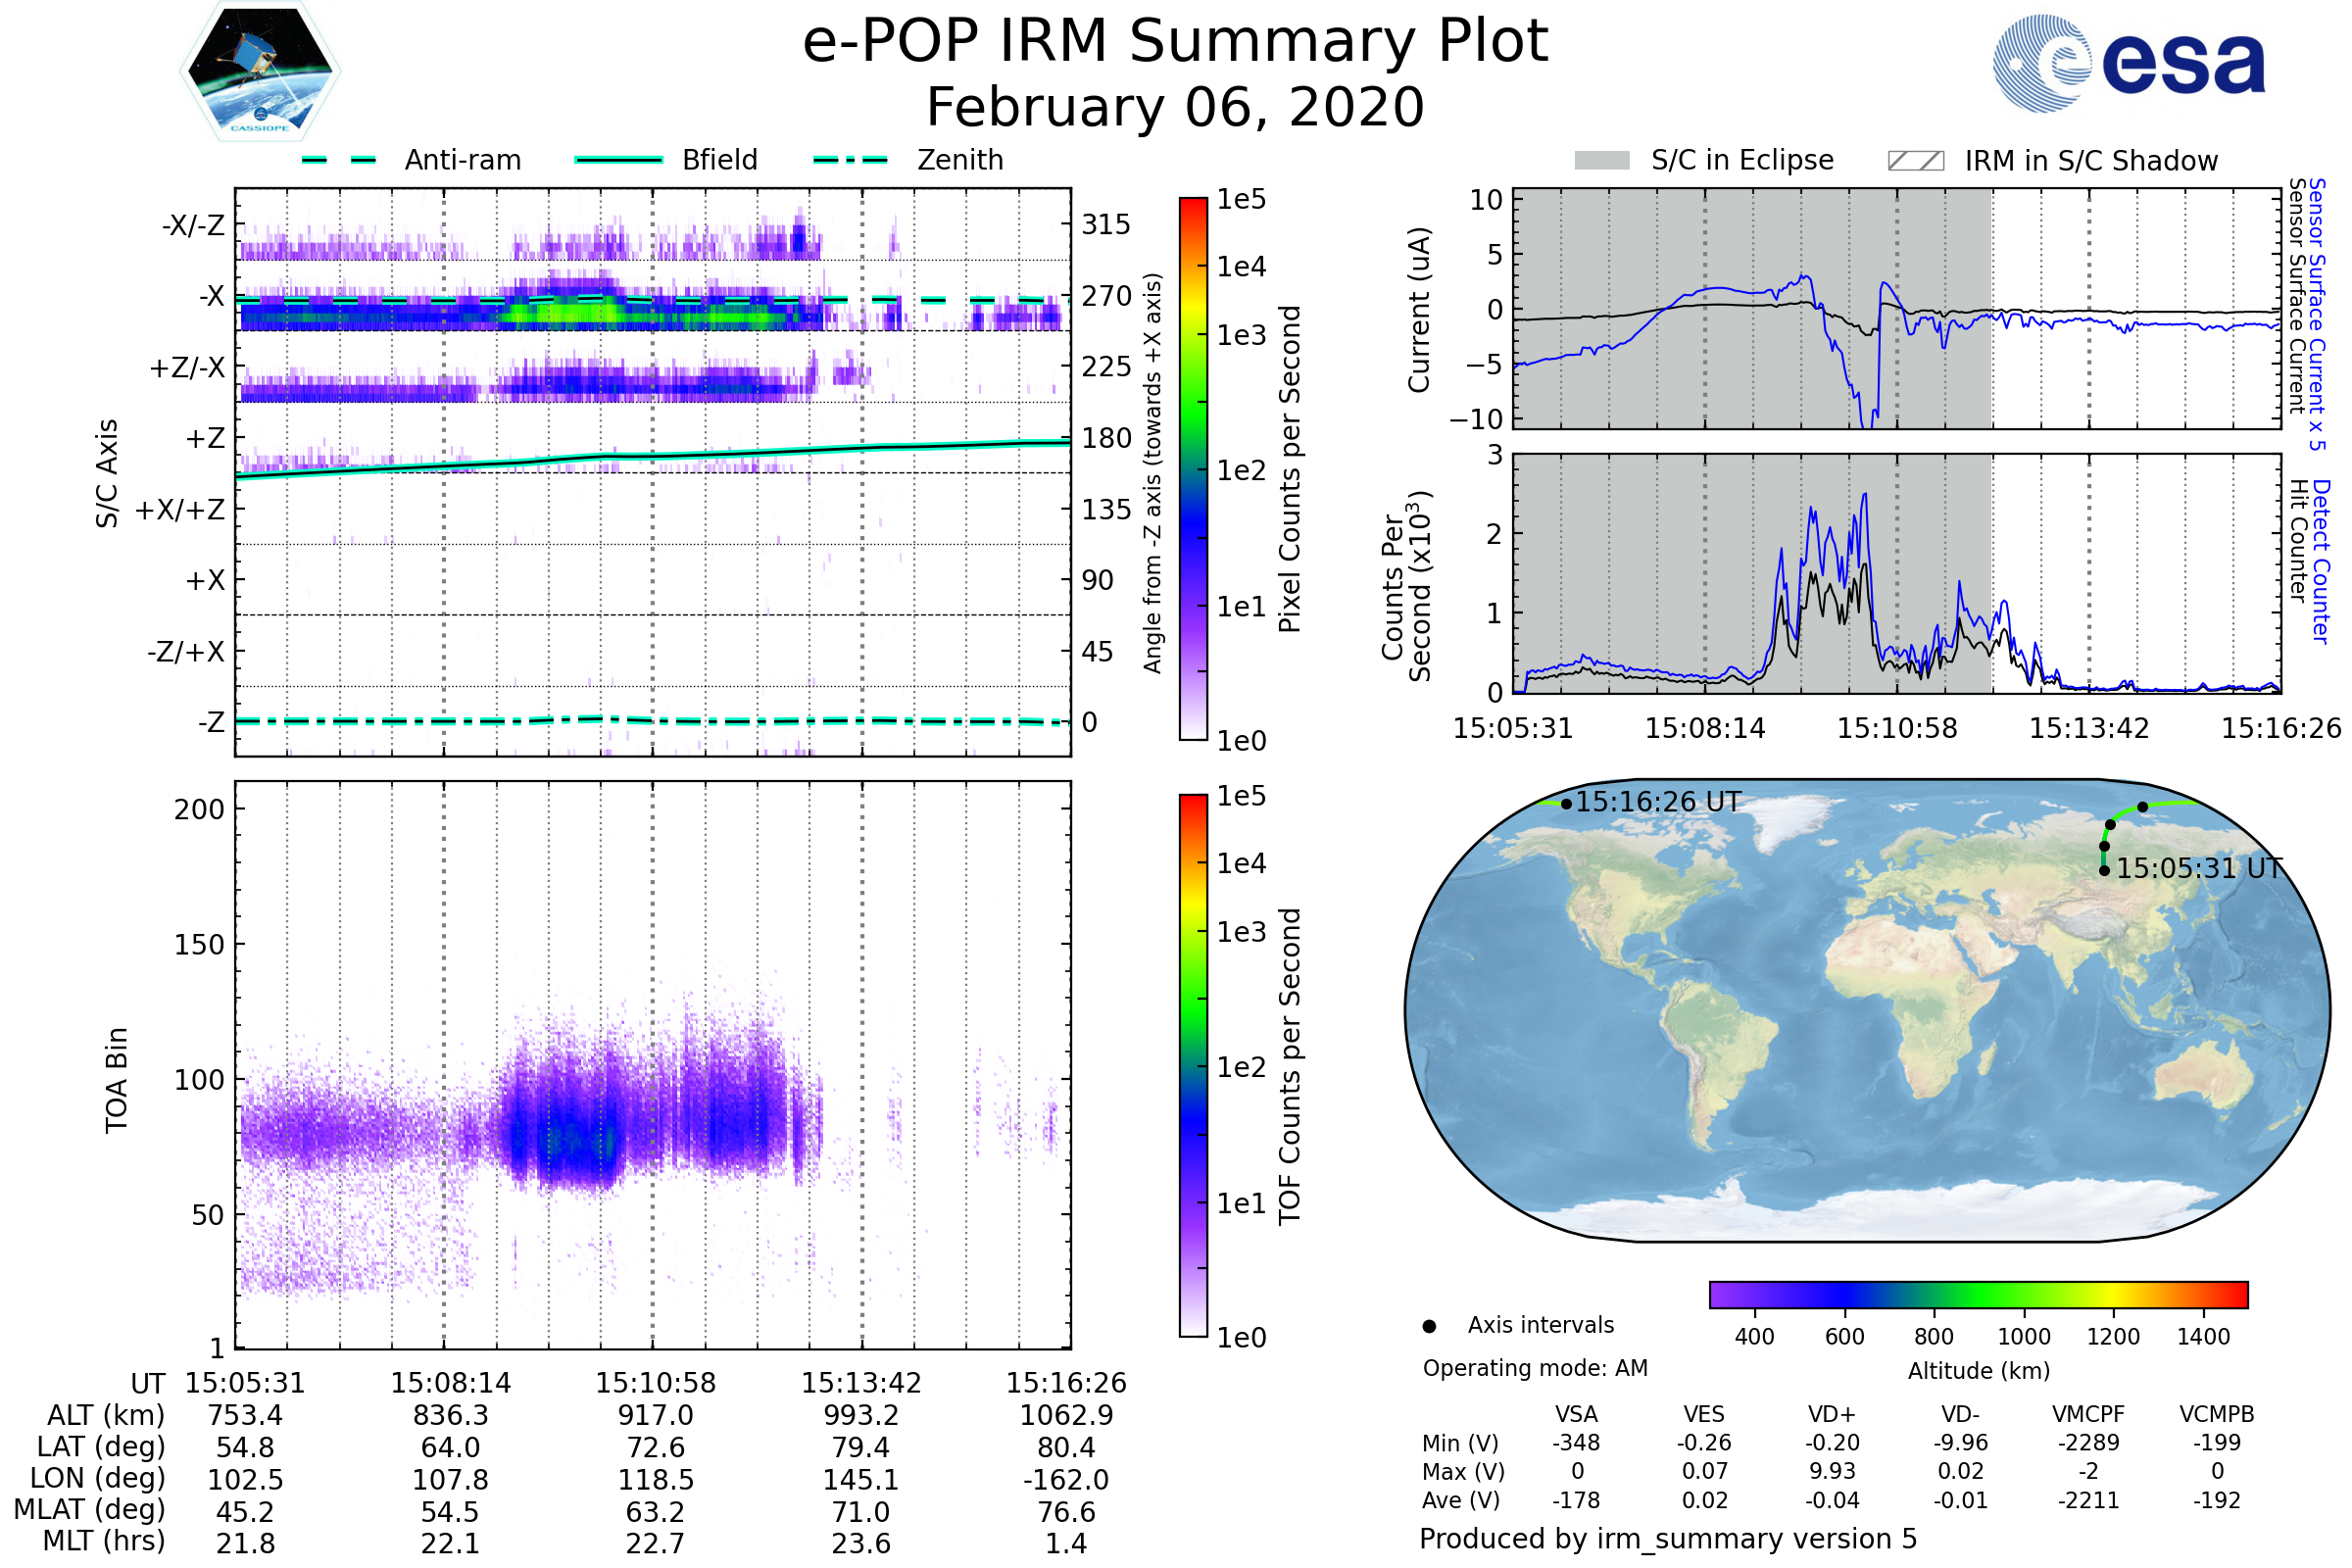The image size is (2352, 1568).
Task: Click the 15:16:26 UT label on map
Action: coord(1658,802)
